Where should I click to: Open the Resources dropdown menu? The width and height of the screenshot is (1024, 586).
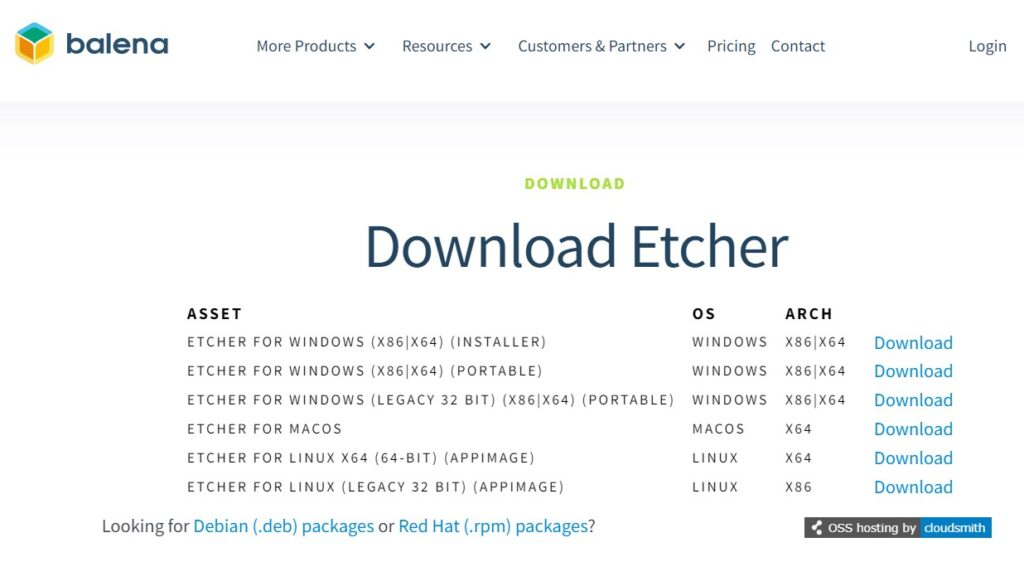click(446, 46)
